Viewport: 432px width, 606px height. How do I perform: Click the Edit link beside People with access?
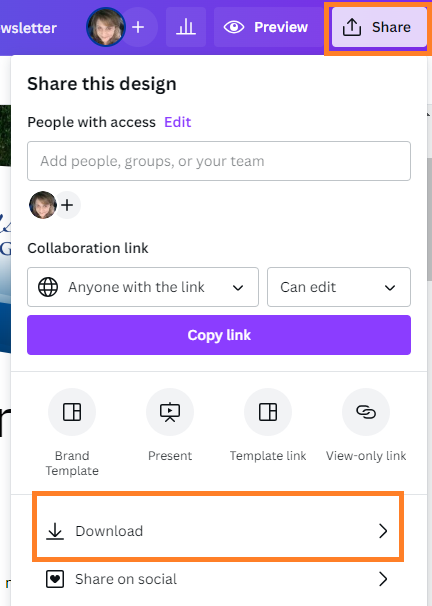tap(177, 122)
